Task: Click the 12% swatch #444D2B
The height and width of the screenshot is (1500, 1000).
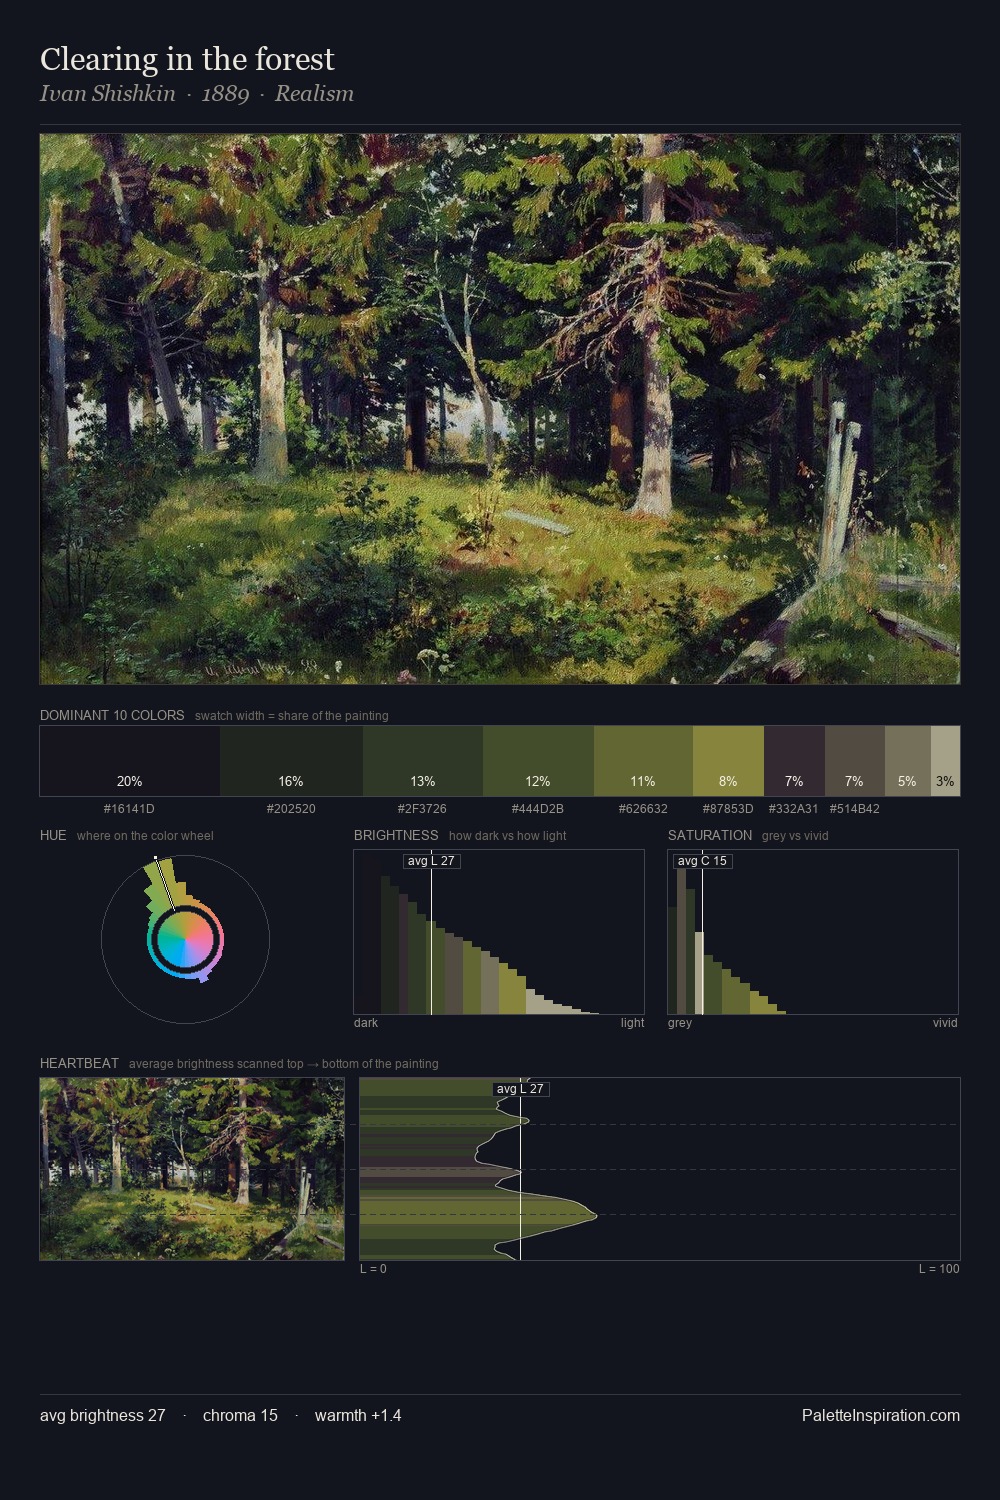Action: click(x=538, y=761)
